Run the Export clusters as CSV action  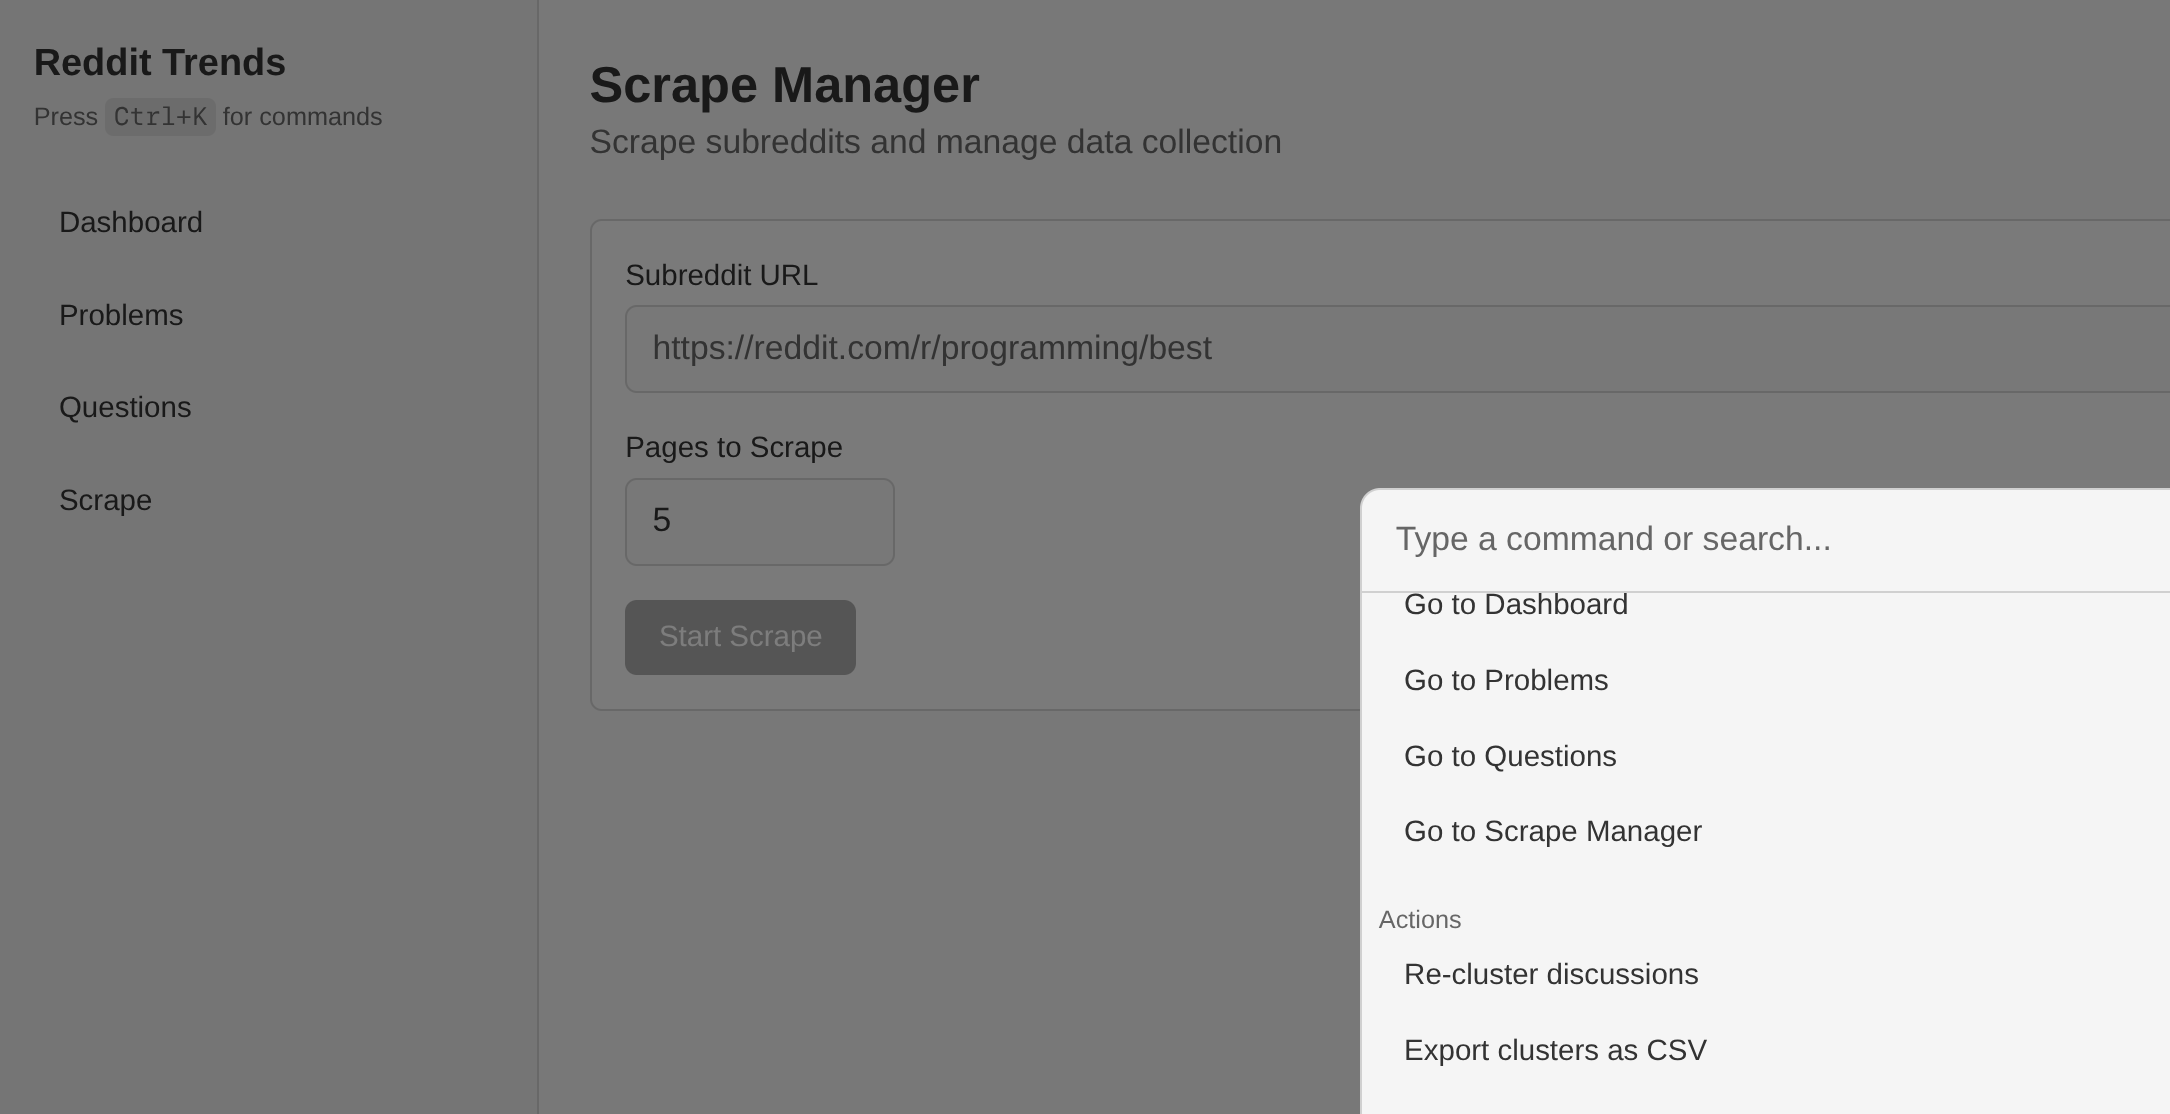(1554, 1050)
